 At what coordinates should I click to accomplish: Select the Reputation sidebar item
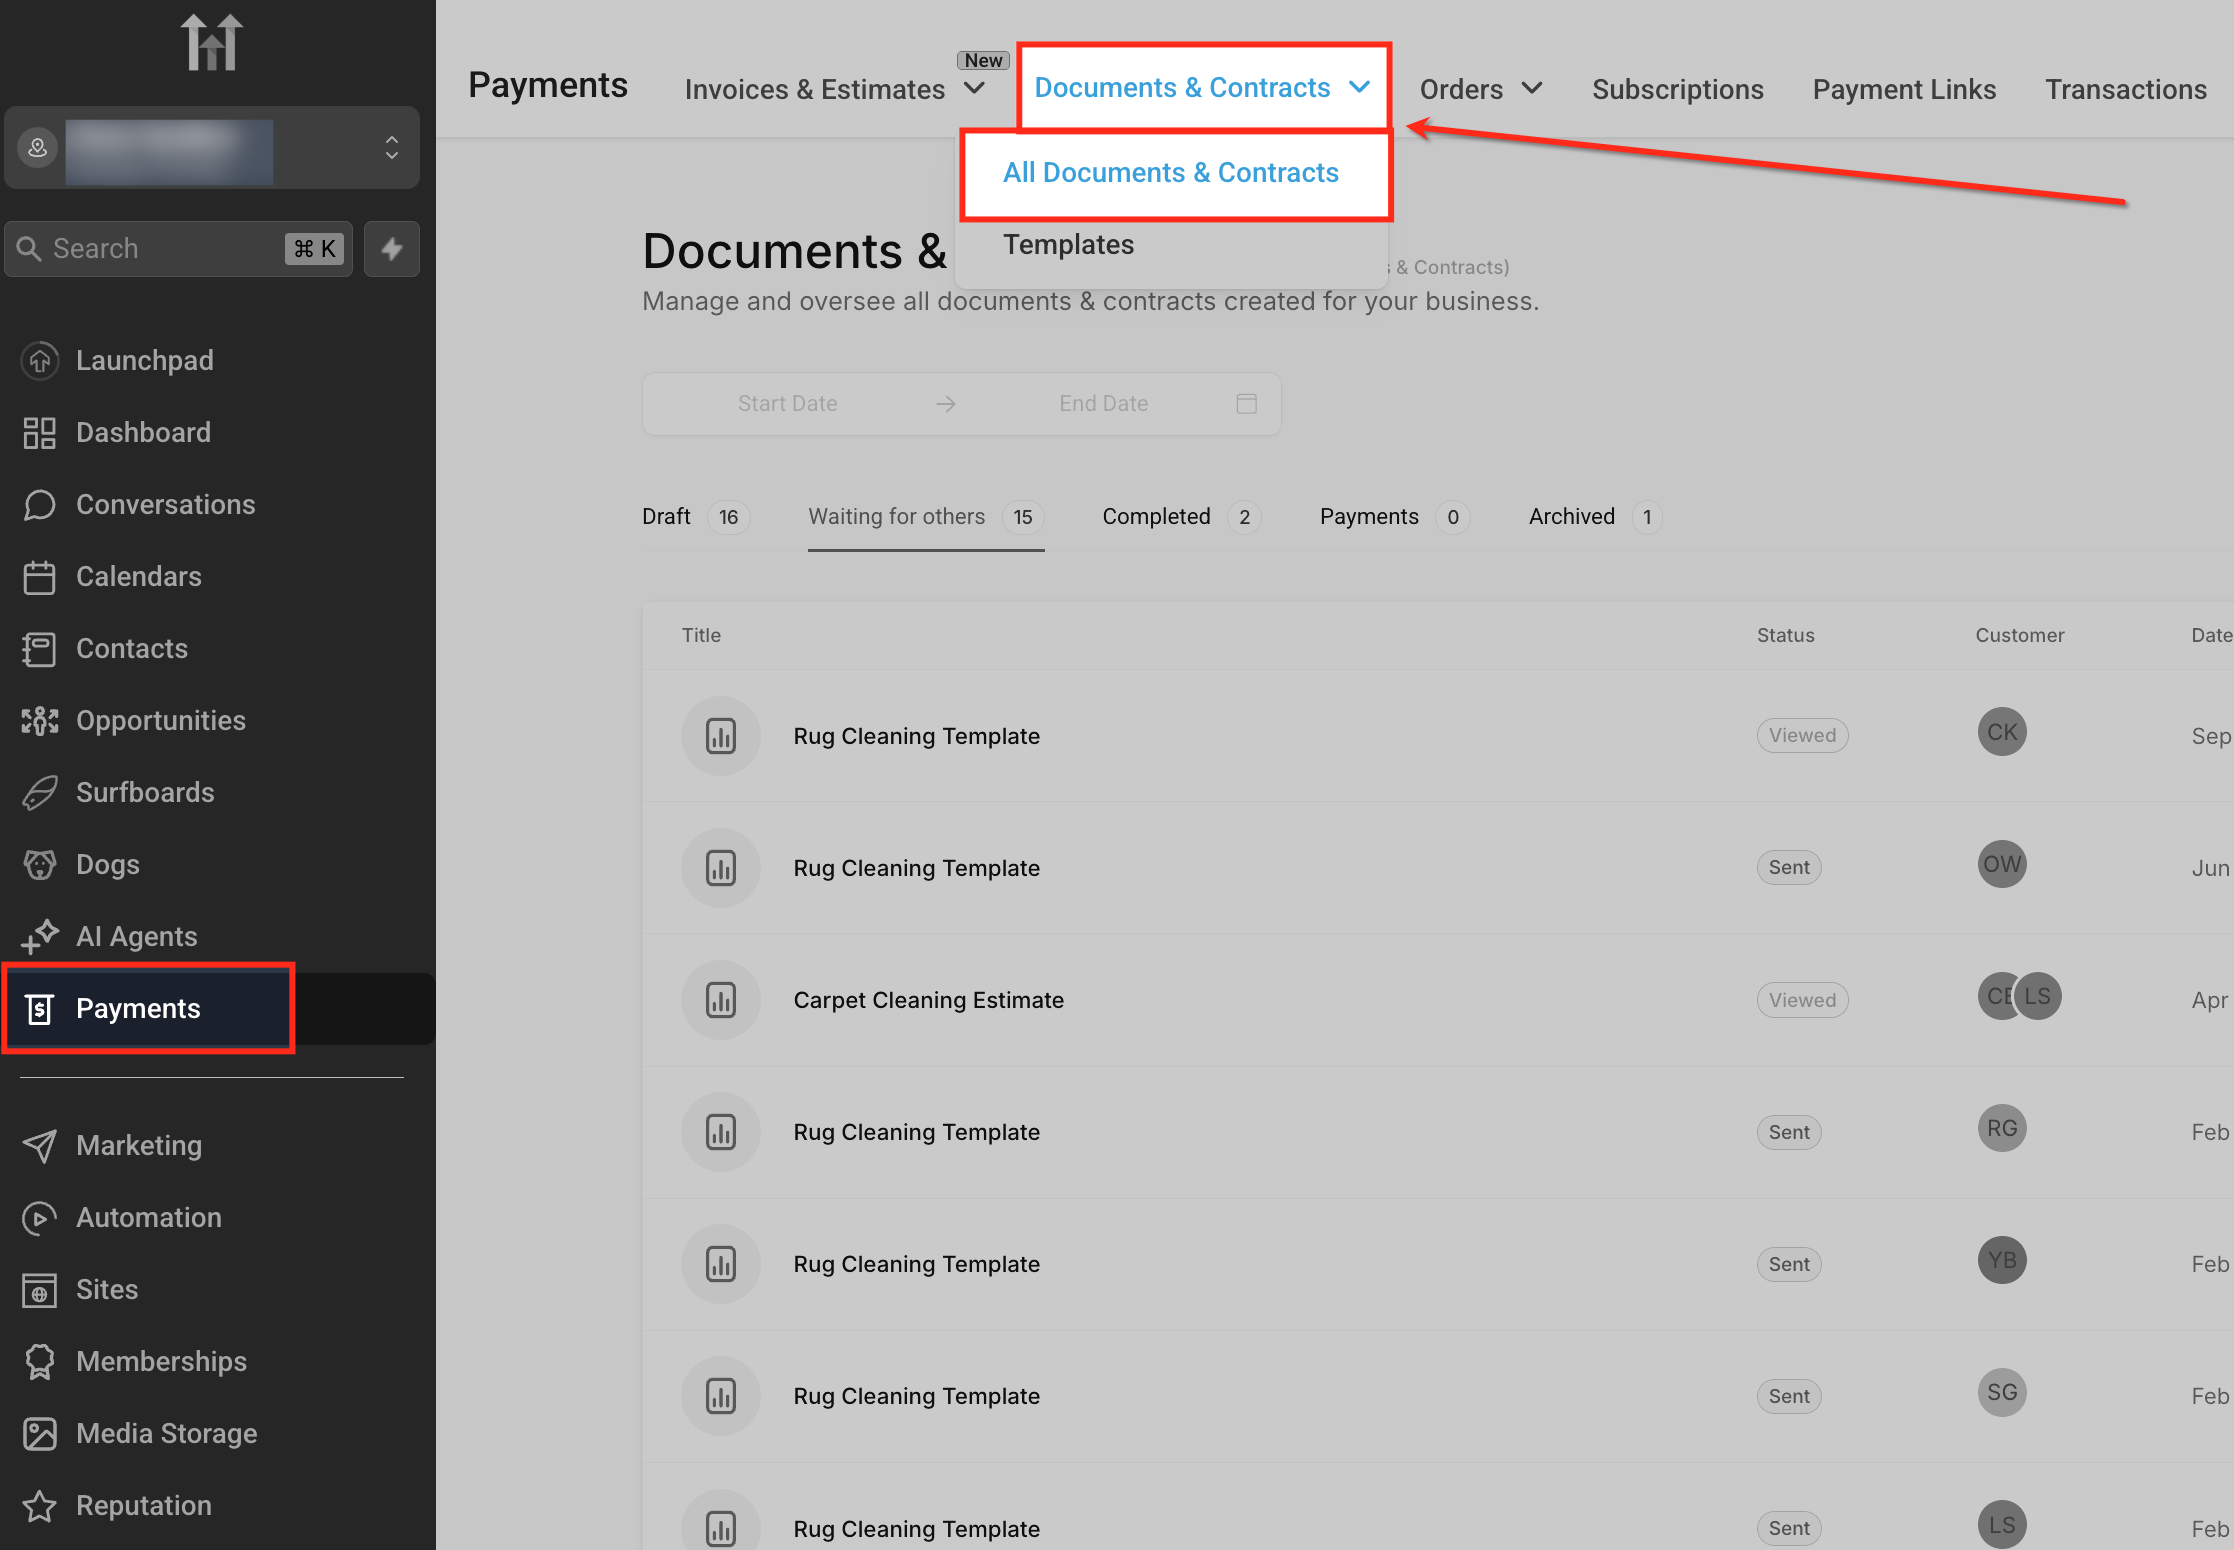click(x=142, y=1505)
